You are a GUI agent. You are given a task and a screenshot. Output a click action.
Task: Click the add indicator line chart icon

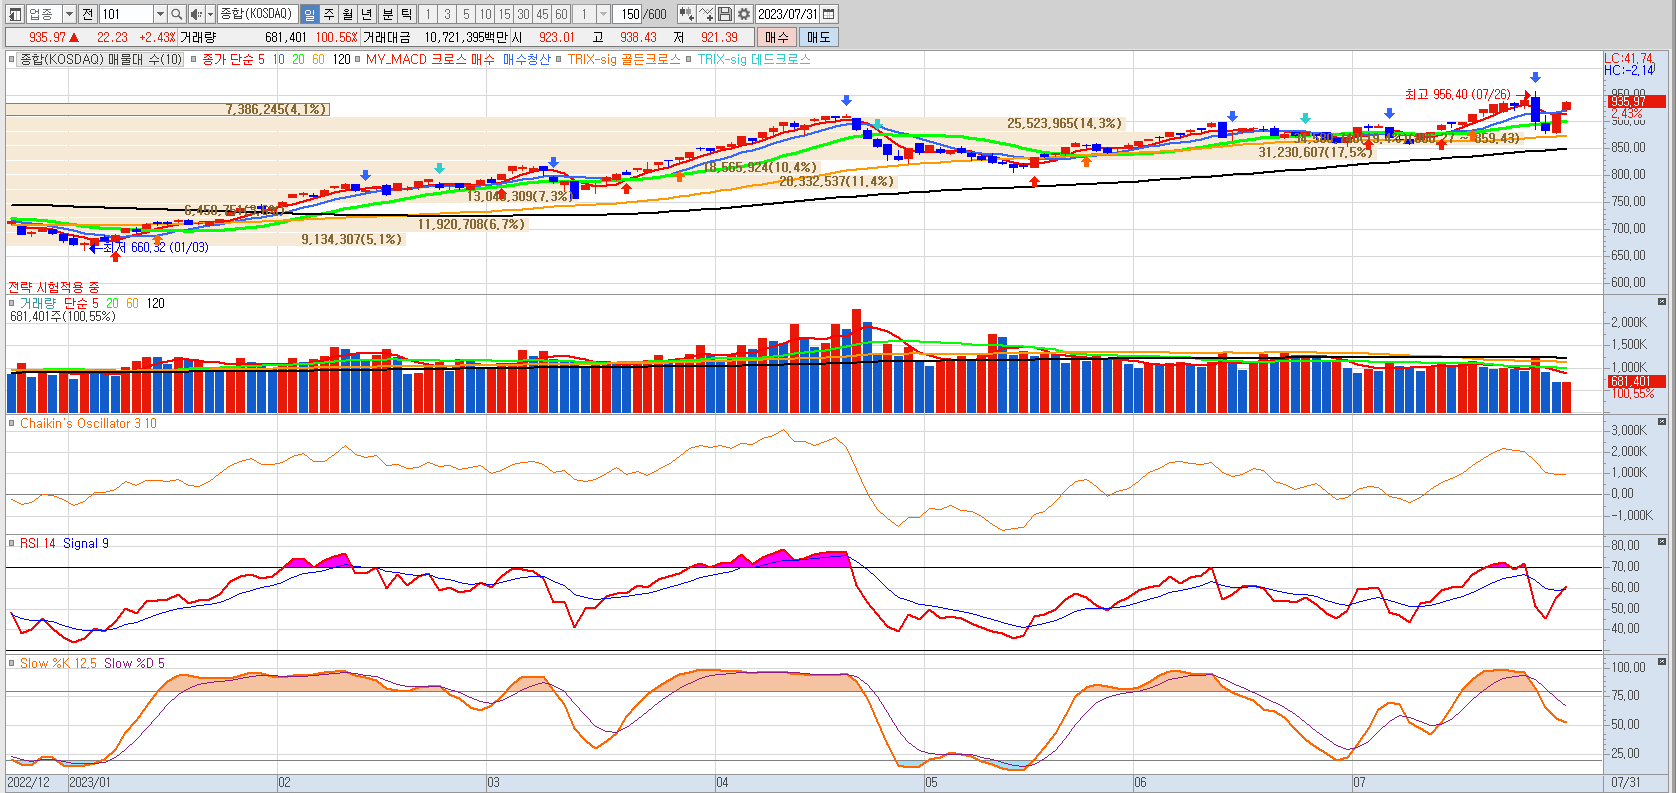pyautogui.click(x=706, y=14)
